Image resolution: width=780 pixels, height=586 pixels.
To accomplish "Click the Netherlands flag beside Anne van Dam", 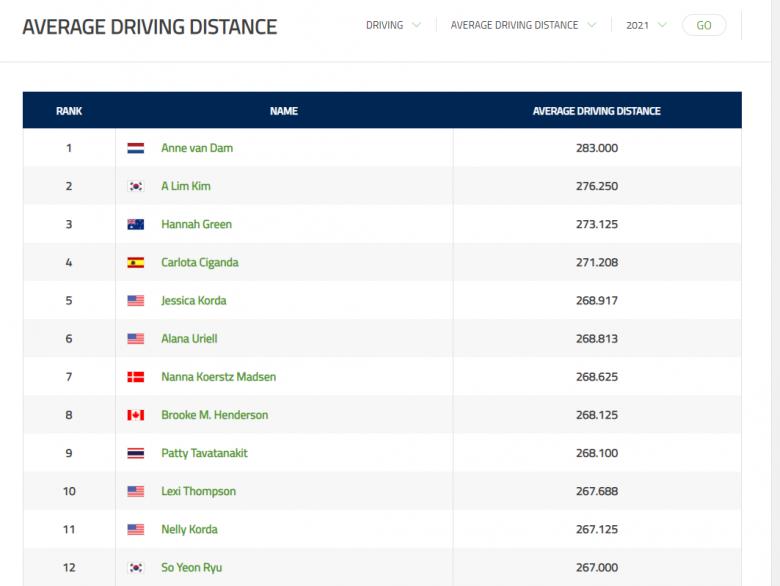I will 136,148.
